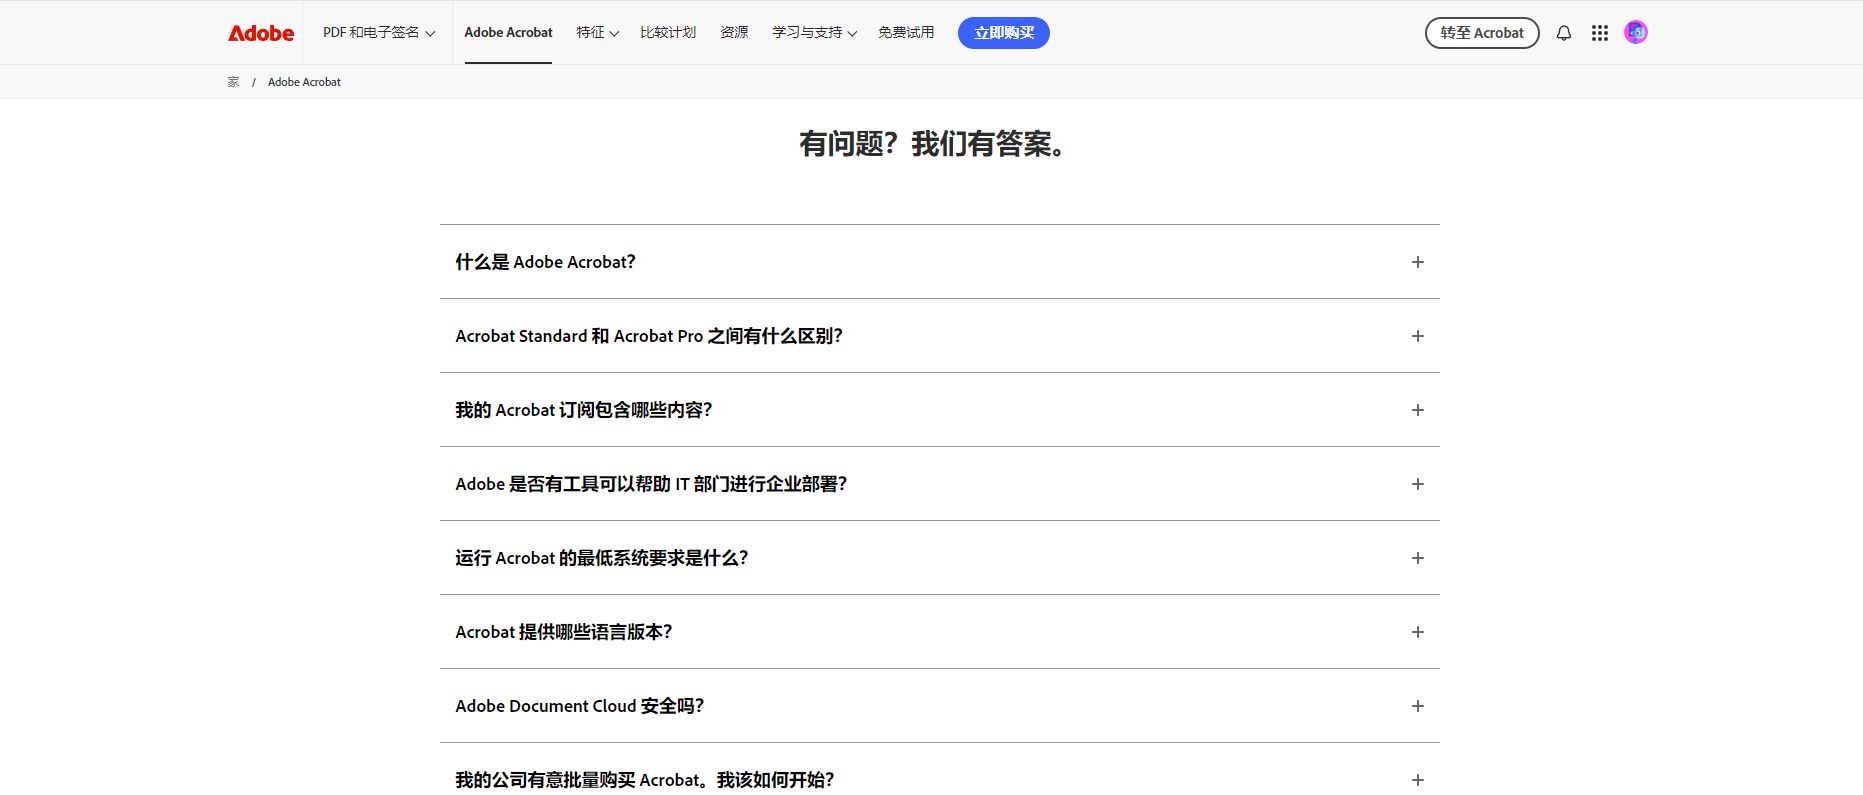
Task: Click the question "我的 Acrobat 订阅包含哪些内容?"
Action: tap(583, 410)
